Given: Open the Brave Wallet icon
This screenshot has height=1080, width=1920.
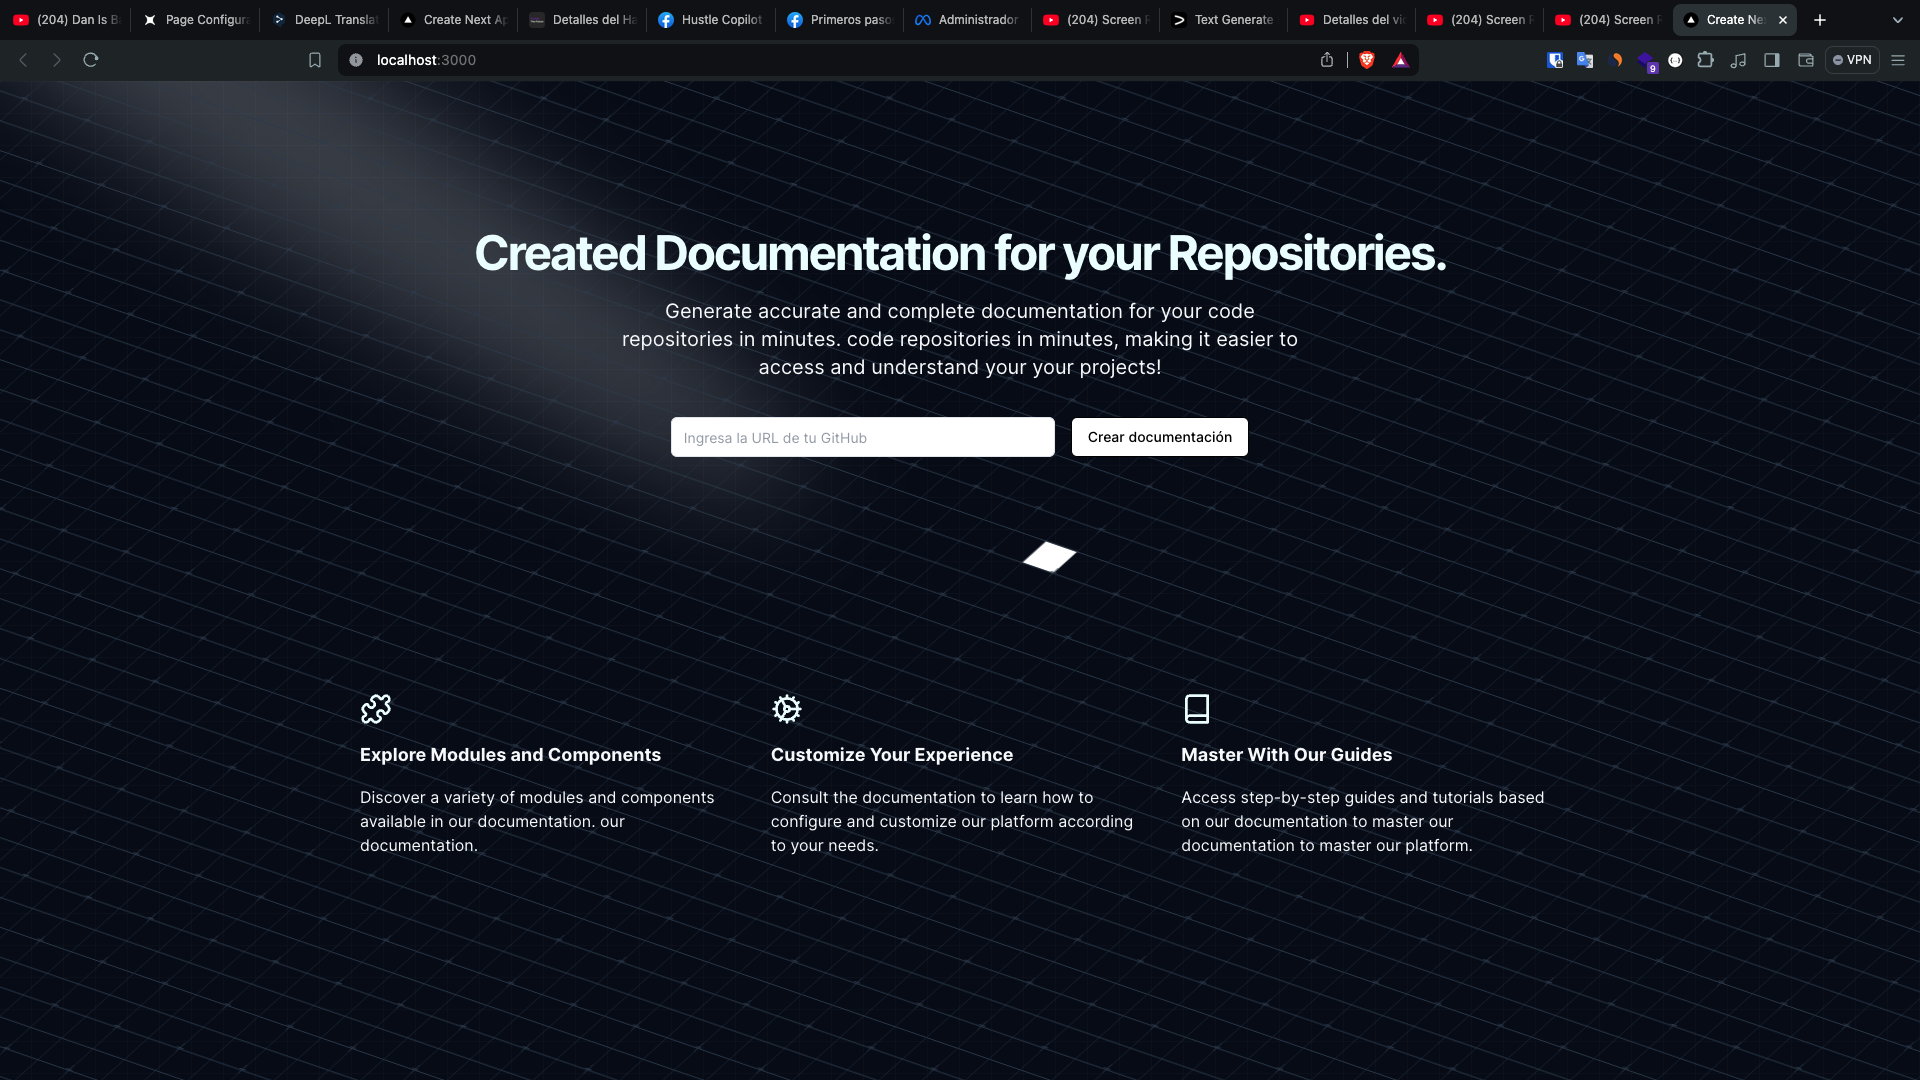Looking at the screenshot, I should coord(1806,60).
